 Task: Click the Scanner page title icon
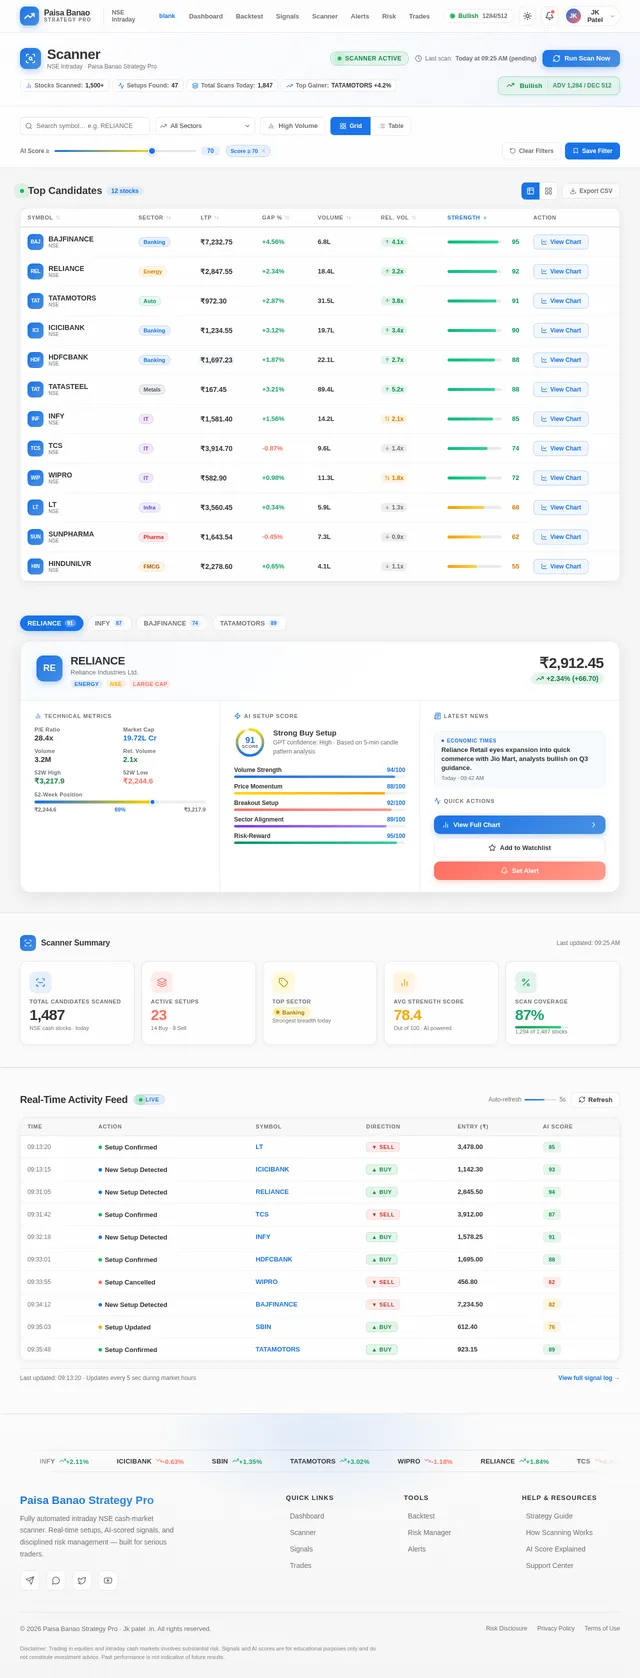[30, 58]
